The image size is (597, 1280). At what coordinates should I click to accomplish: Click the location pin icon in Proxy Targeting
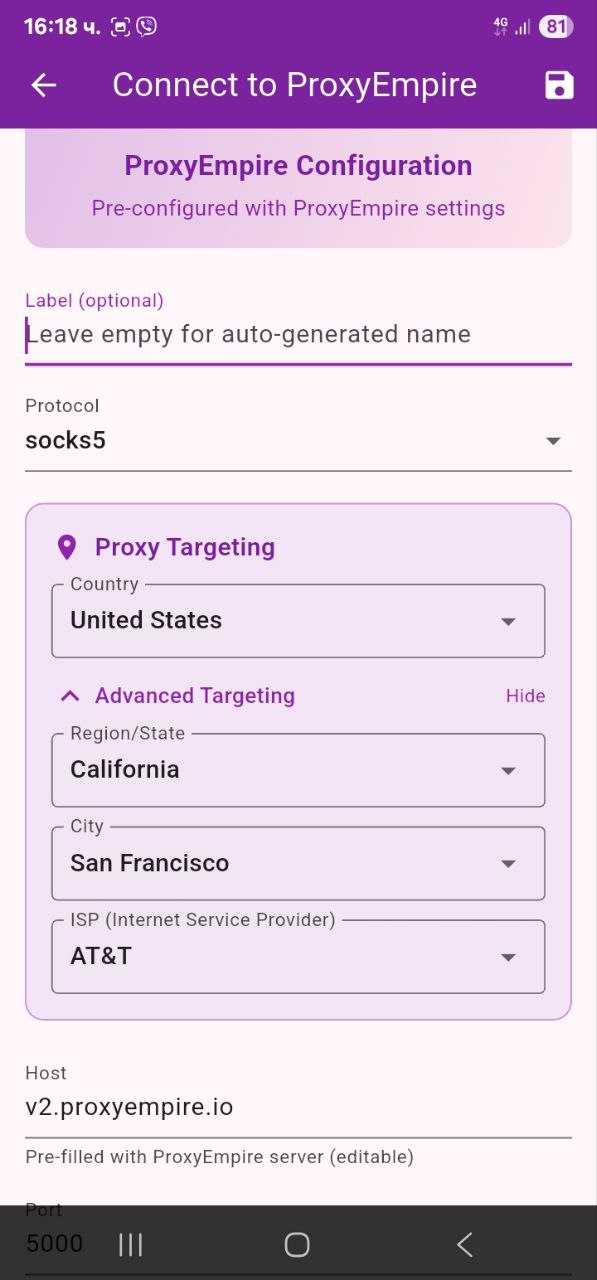coord(66,547)
